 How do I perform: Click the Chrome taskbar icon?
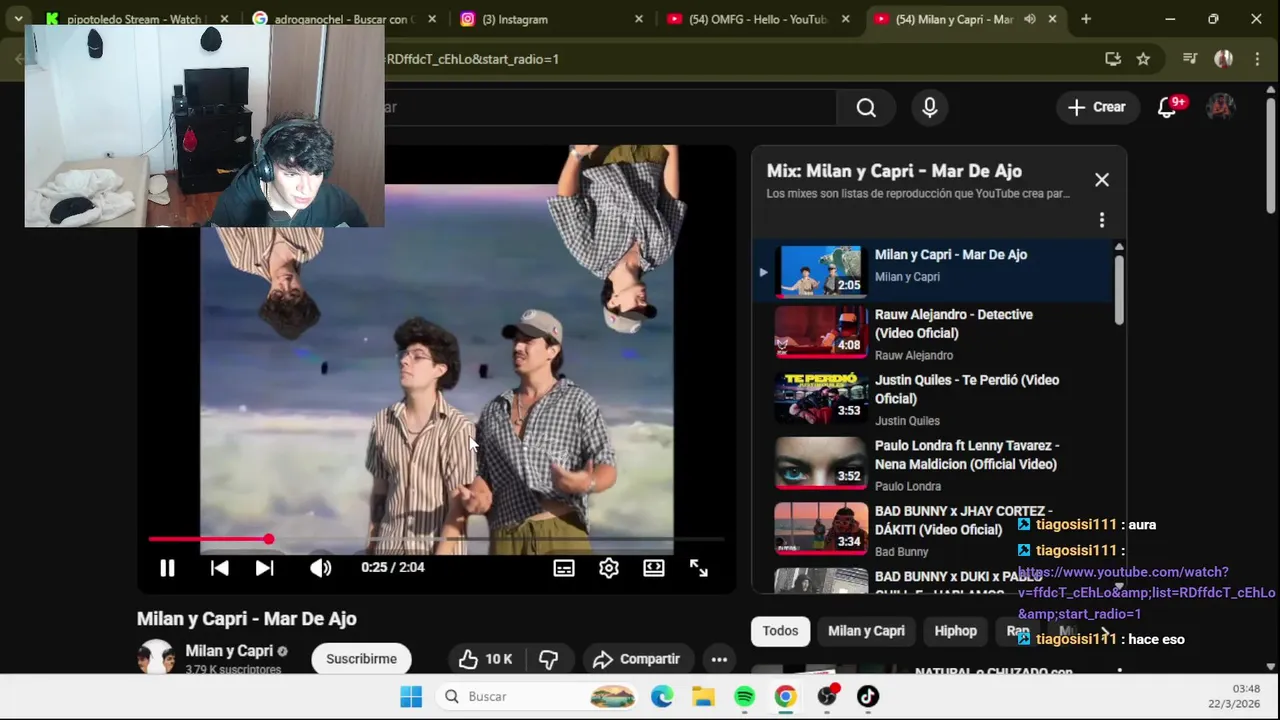click(x=786, y=697)
